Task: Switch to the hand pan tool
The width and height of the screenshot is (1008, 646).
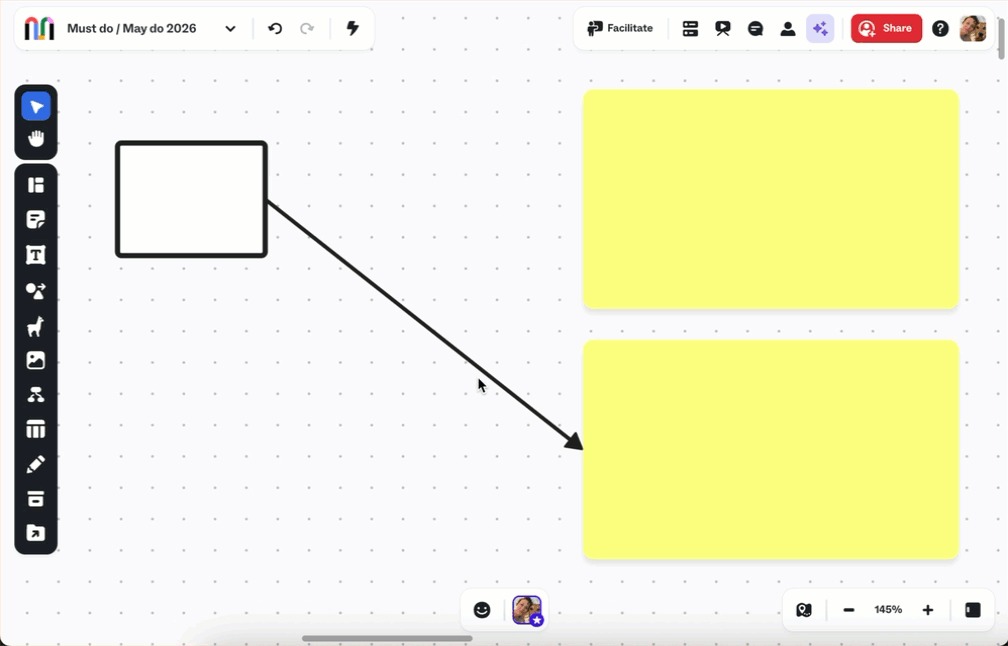Action: [36, 138]
